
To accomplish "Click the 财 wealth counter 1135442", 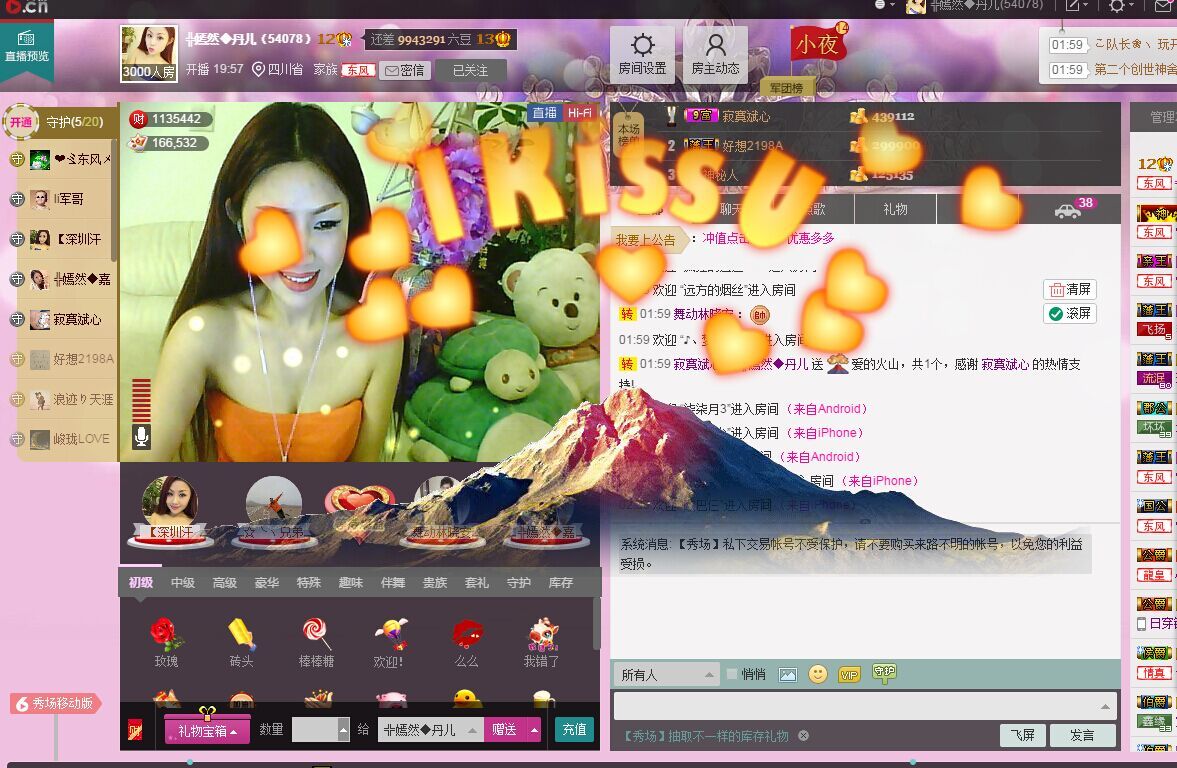I will tap(169, 119).
